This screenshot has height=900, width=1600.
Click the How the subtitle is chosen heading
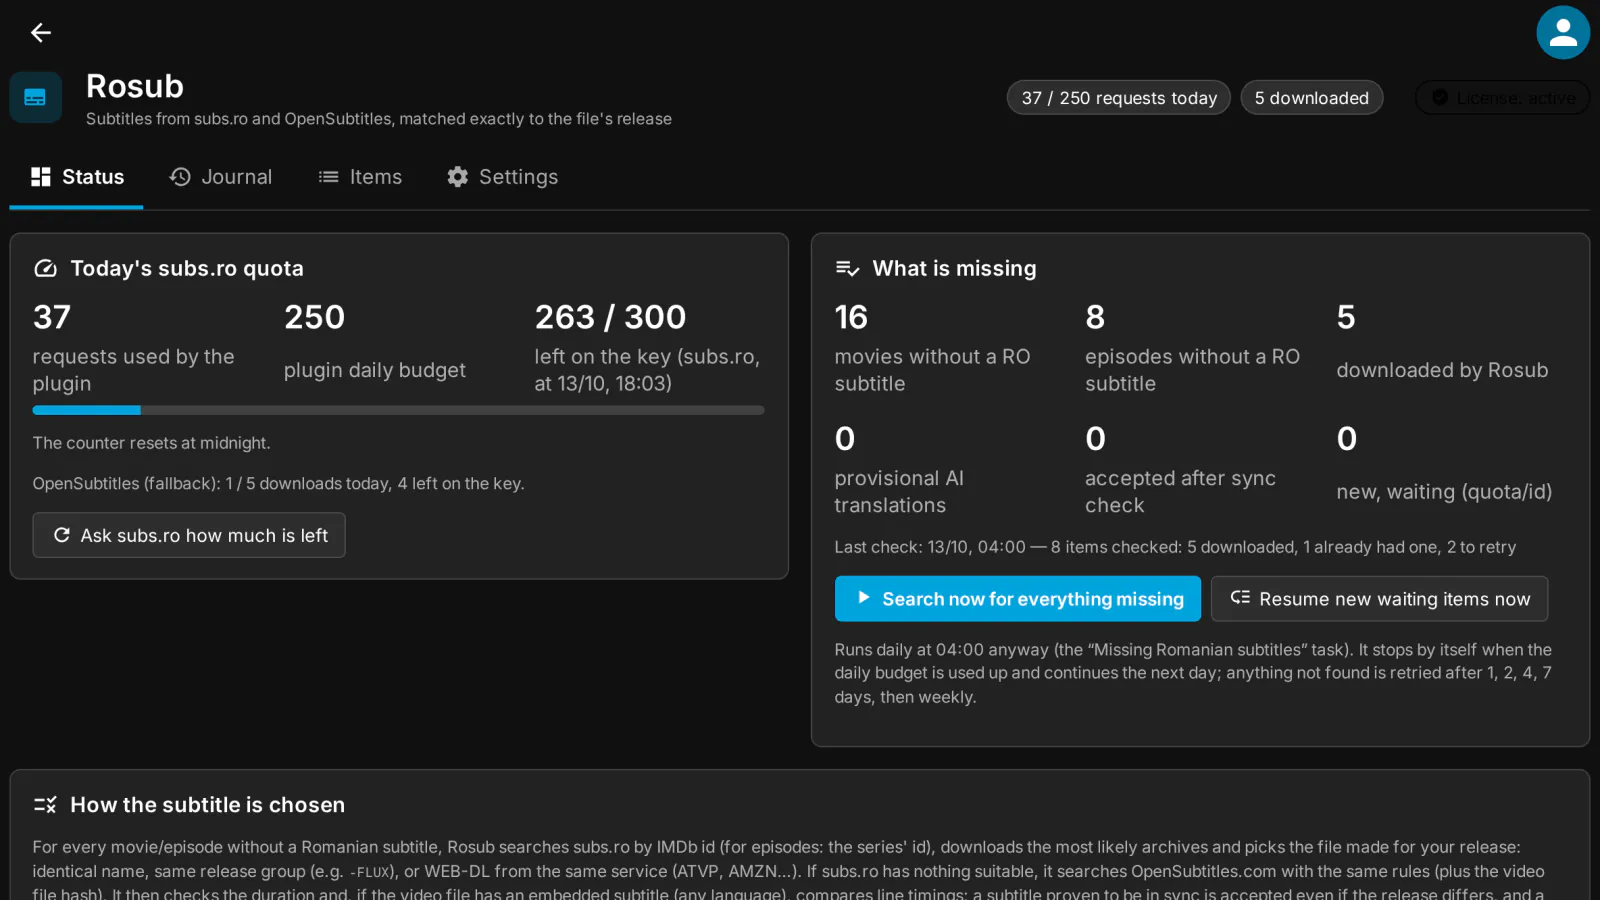207,805
